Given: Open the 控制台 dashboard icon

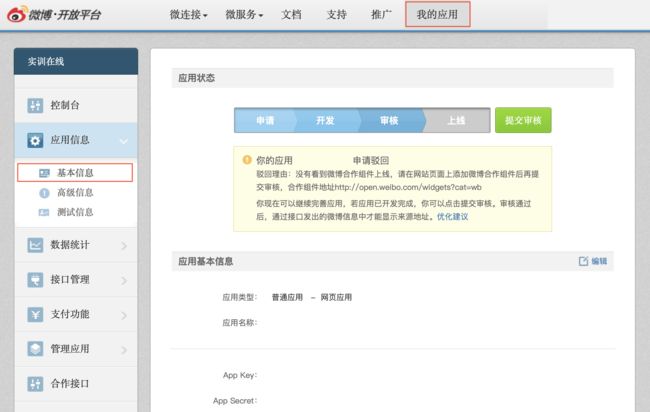Looking at the screenshot, I should 35,105.
